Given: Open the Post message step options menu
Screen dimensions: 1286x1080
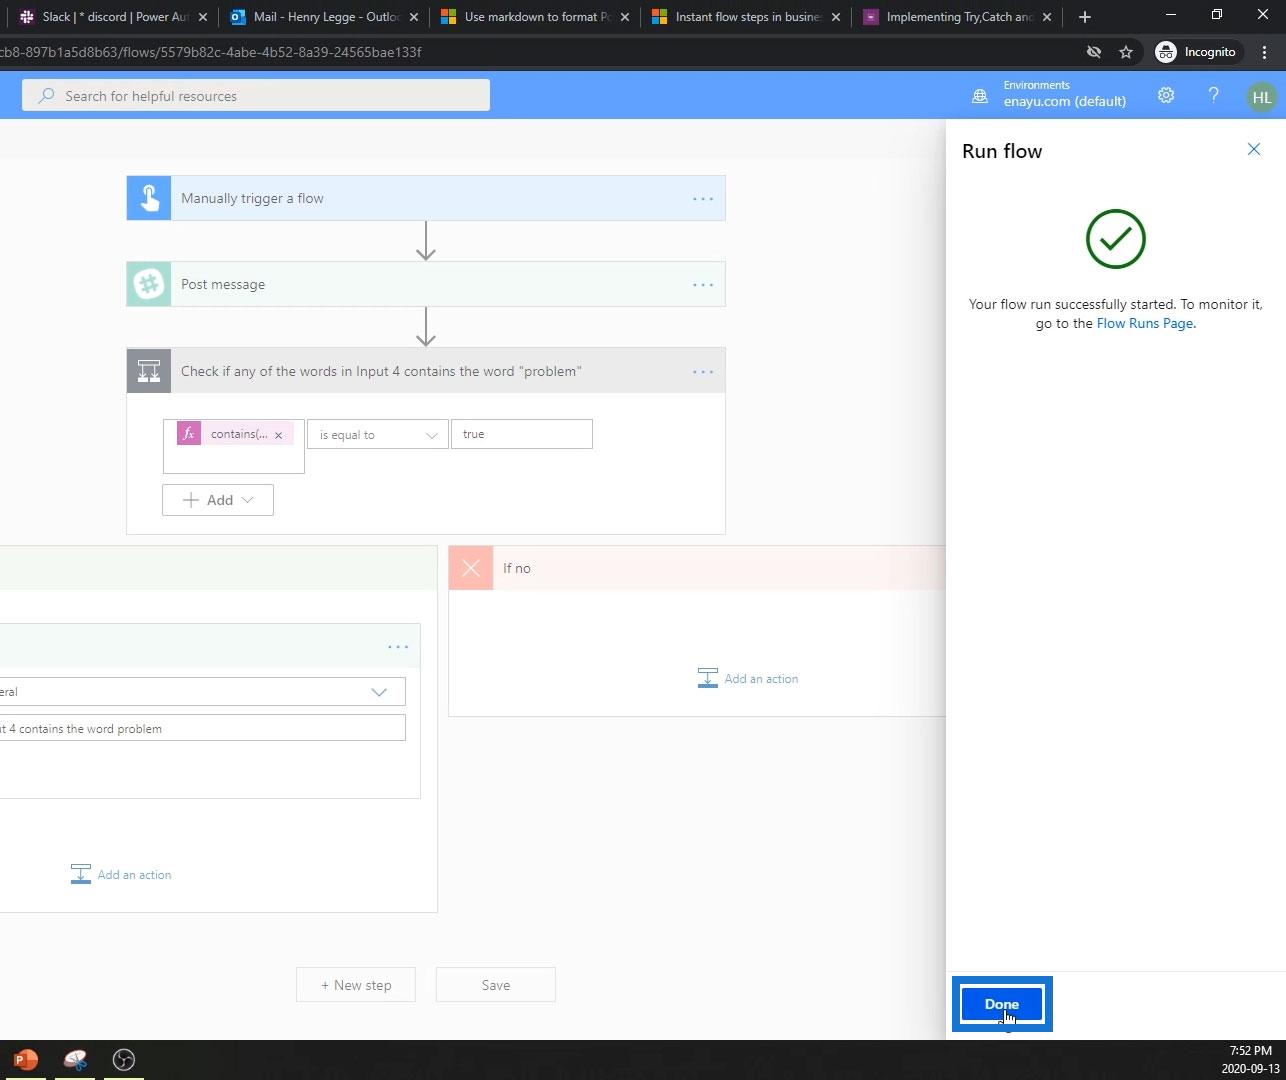Looking at the screenshot, I should pyautogui.click(x=703, y=285).
